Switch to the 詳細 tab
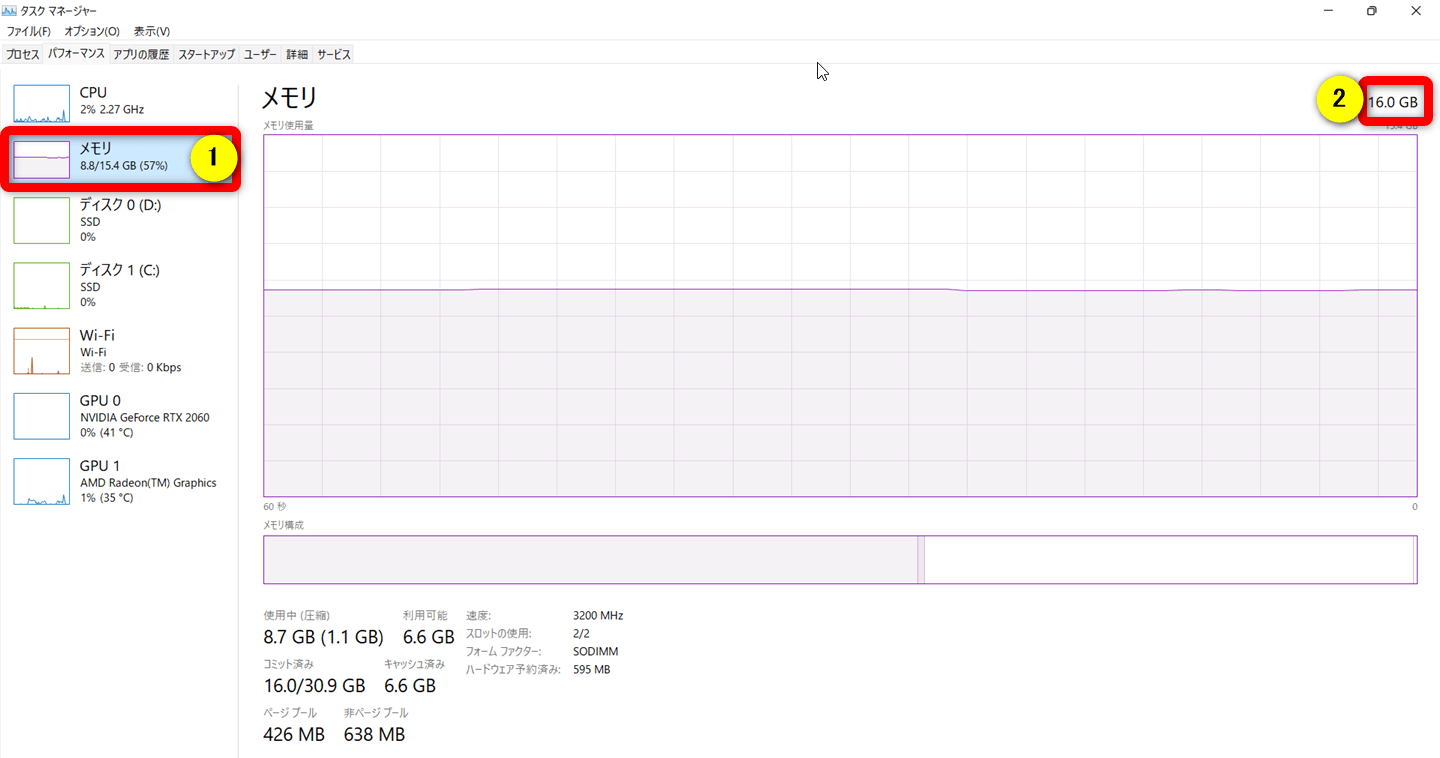The width and height of the screenshot is (1440, 758). point(297,55)
